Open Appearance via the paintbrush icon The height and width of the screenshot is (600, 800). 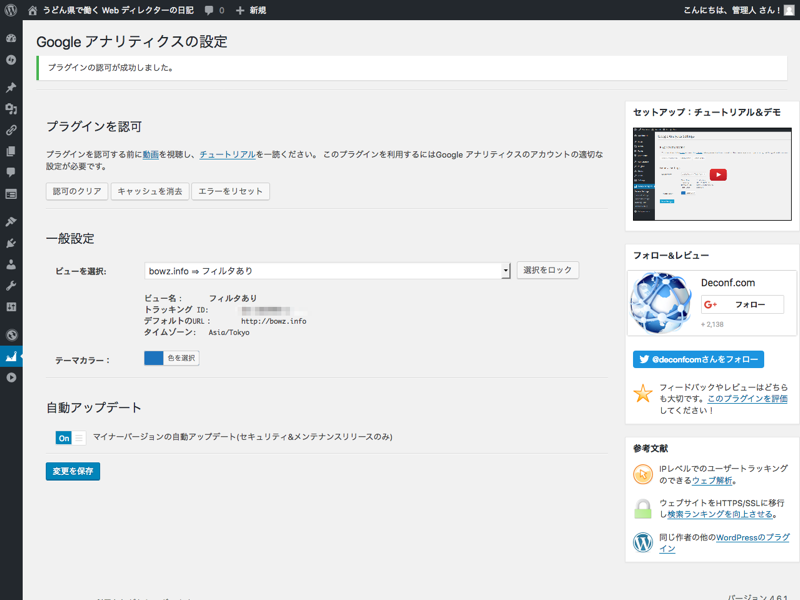click(x=11, y=221)
